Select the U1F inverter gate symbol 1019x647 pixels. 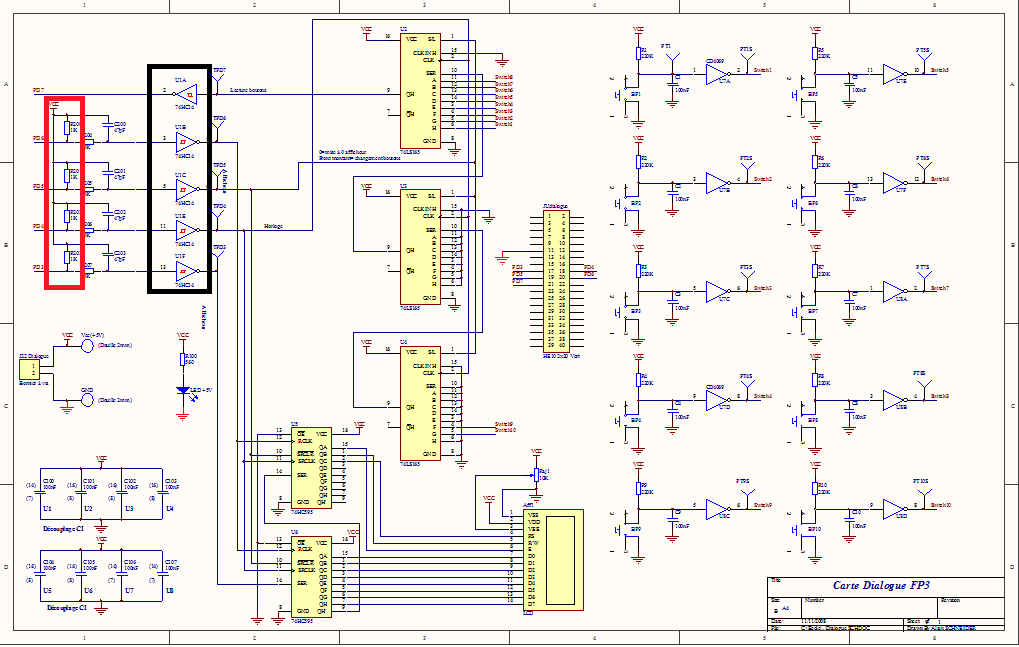tap(186, 271)
